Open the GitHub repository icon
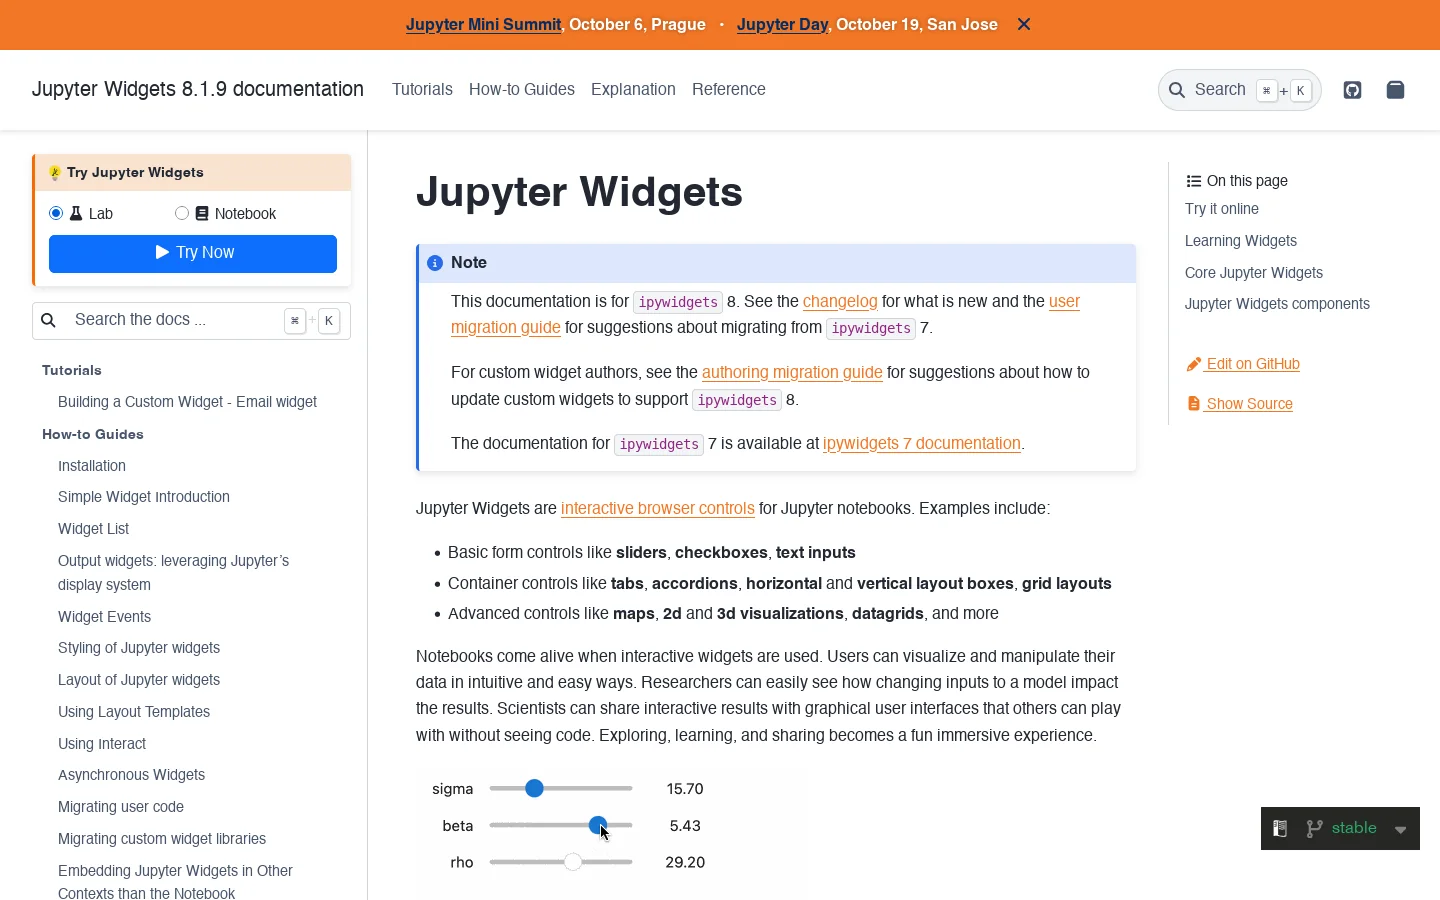 click(1352, 90)
